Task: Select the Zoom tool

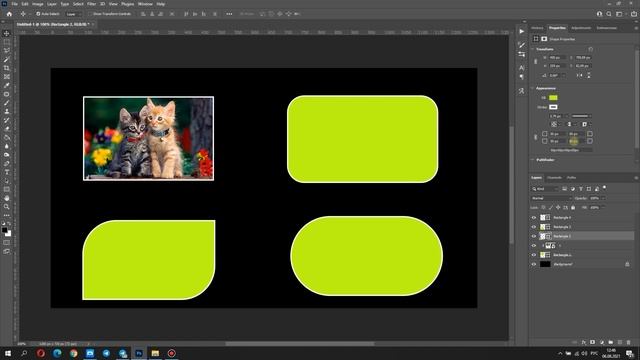Action: (7, 207)
